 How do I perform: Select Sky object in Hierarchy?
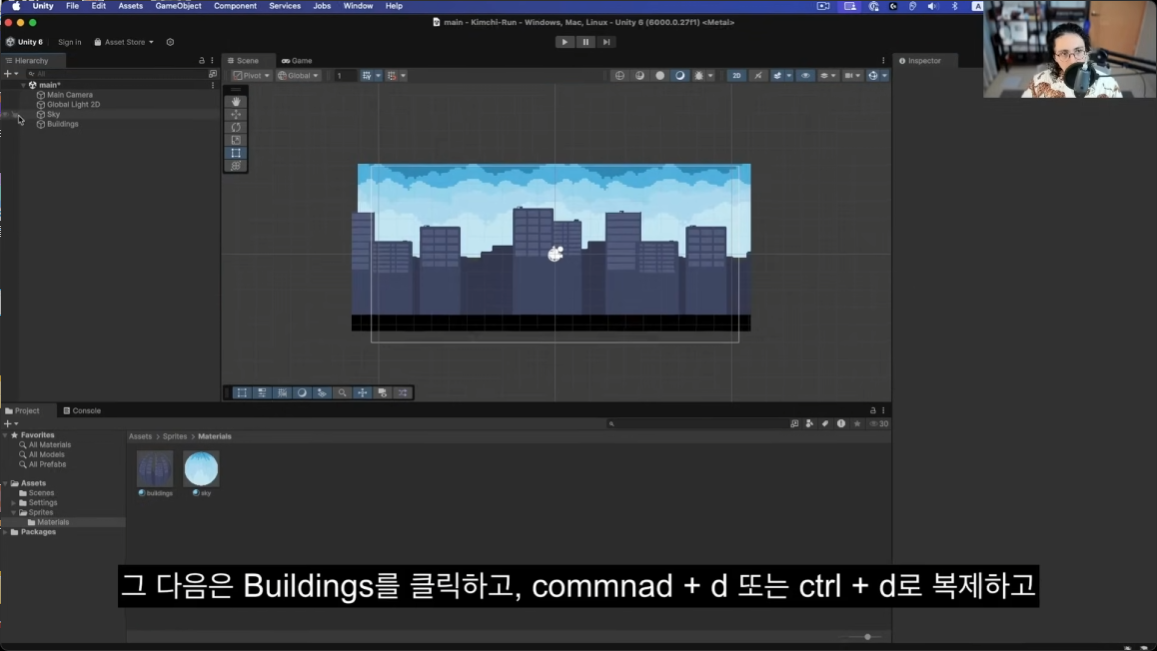(x=53, y=114)
